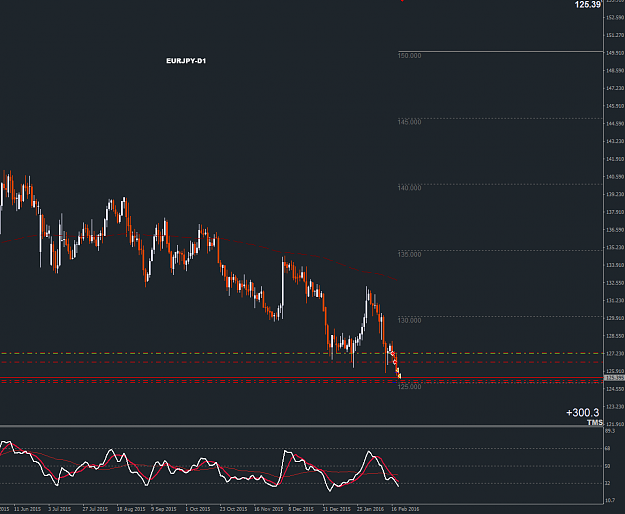The image size is (625, 514).
Task: Click the white TMS oscillator line
Action: coord(199,464)
